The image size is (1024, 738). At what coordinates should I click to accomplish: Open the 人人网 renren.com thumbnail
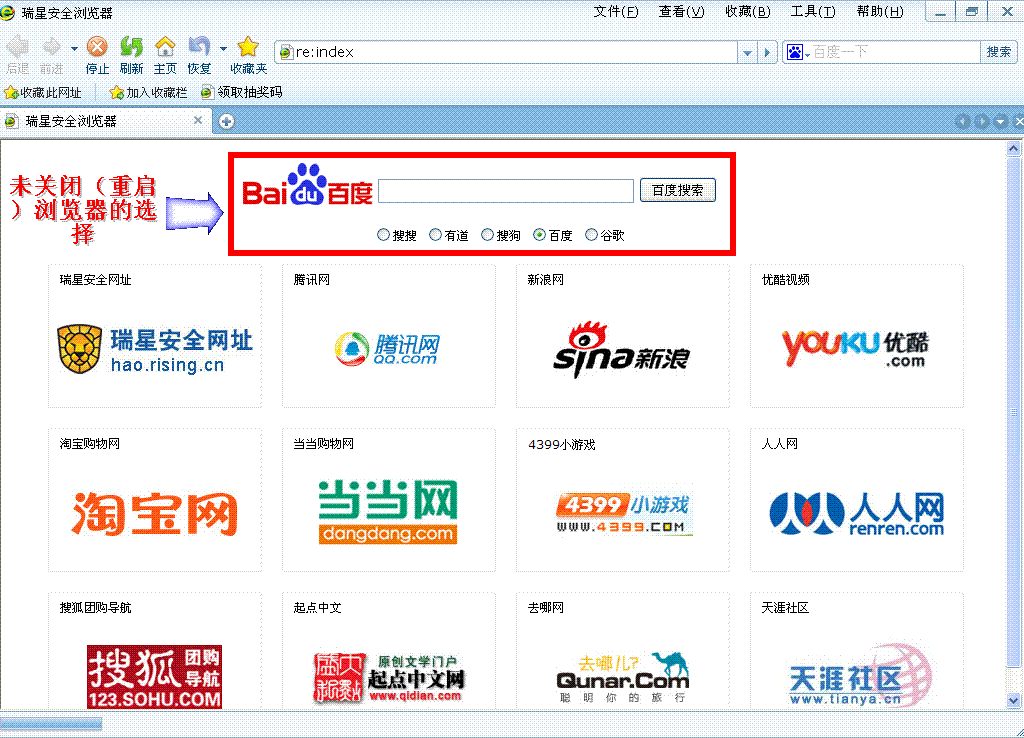(857, 514)
